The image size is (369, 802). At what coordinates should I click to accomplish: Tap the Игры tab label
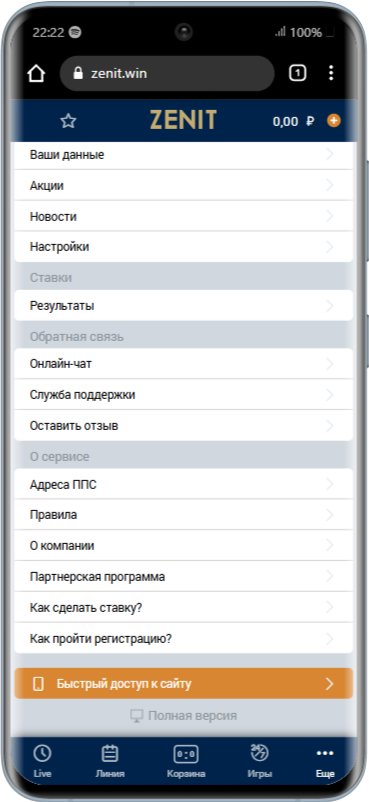pos(259,773)
